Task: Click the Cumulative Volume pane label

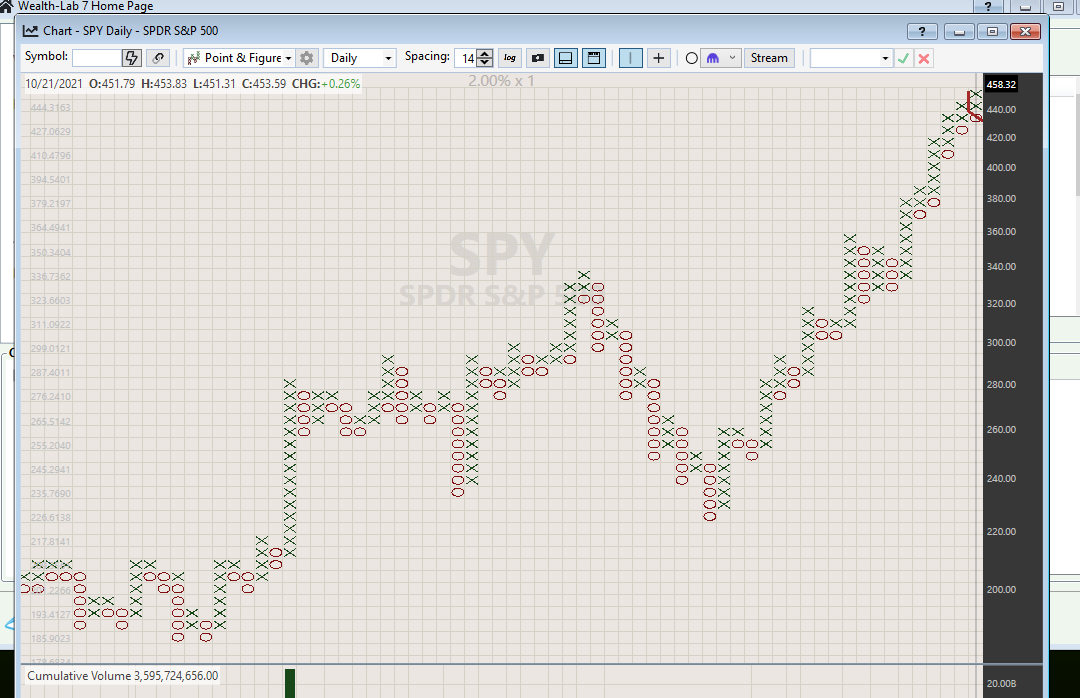Action: (123, 676)
